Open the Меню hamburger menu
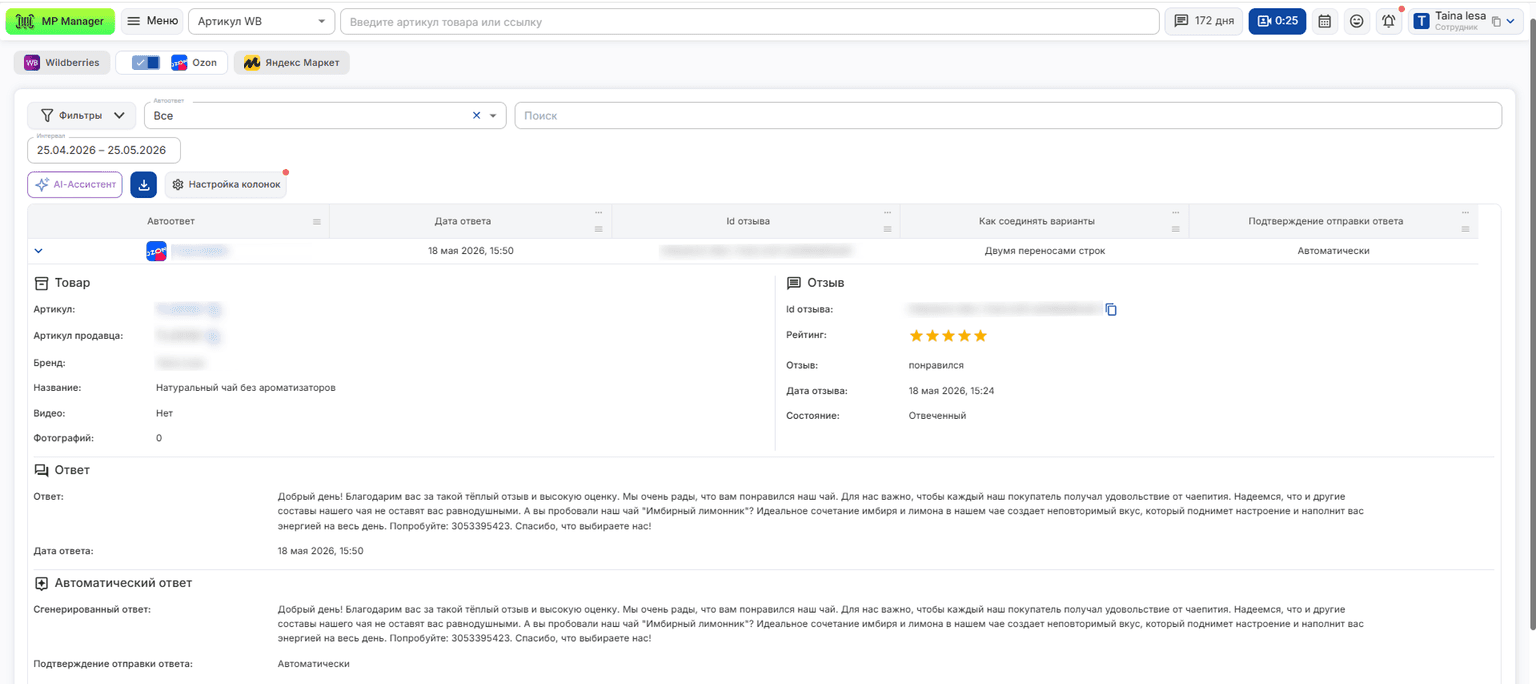The height and width of the screenshot is (684, 1536). point(152,21)
